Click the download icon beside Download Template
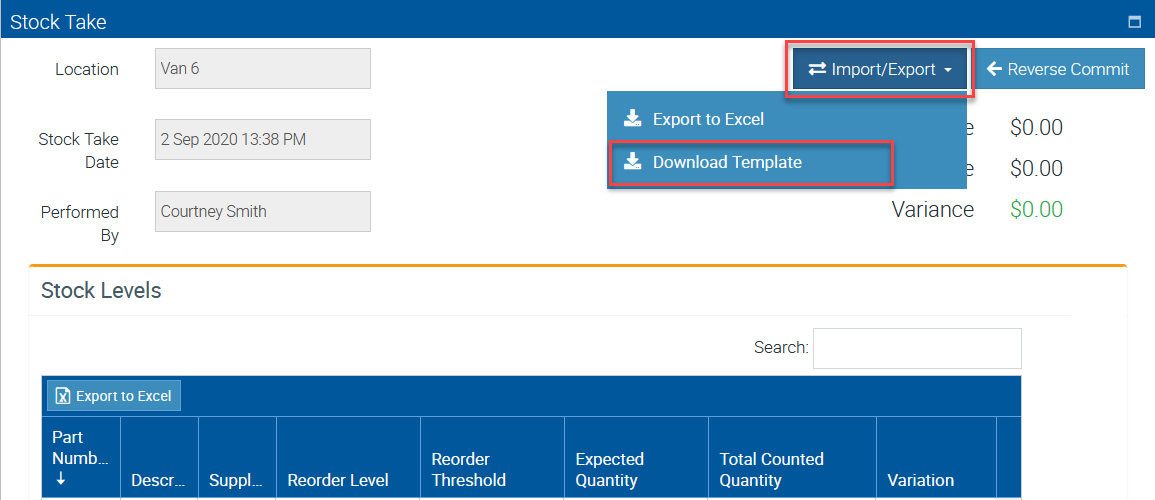Viewport: 1155px width, 500px height. [632, 162]
